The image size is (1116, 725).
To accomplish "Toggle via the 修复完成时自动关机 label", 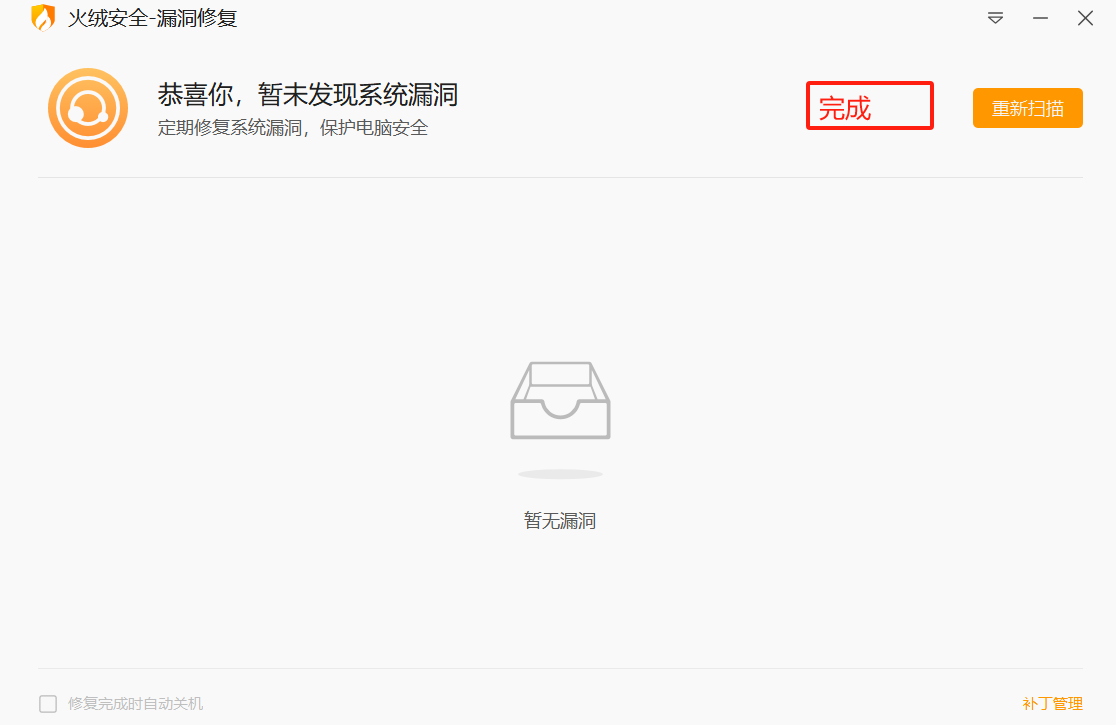I will click(135, 704).
